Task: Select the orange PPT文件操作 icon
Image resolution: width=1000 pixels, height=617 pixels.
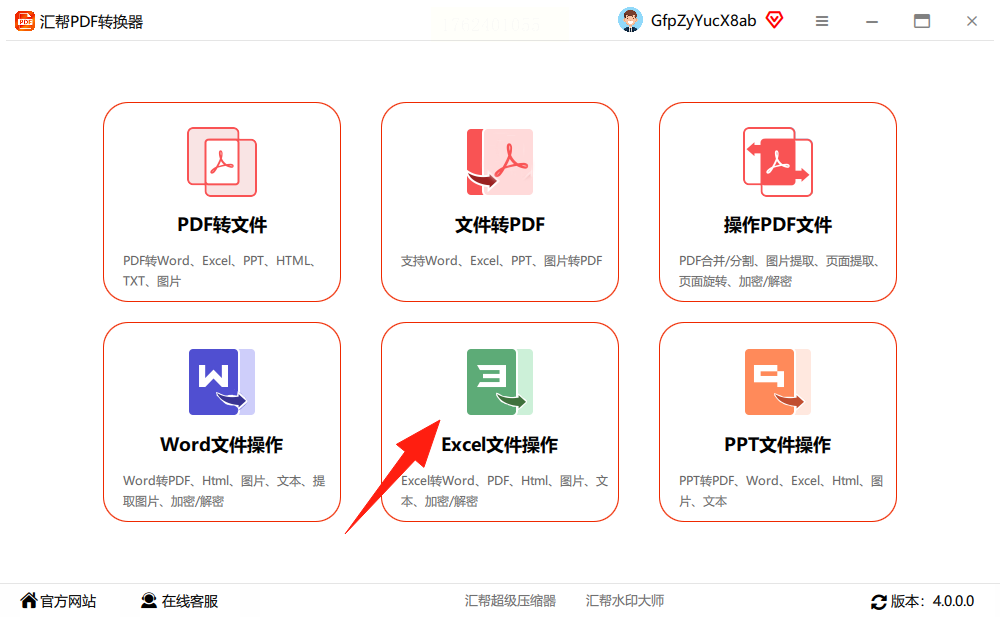Action: [x=777, y=382]
